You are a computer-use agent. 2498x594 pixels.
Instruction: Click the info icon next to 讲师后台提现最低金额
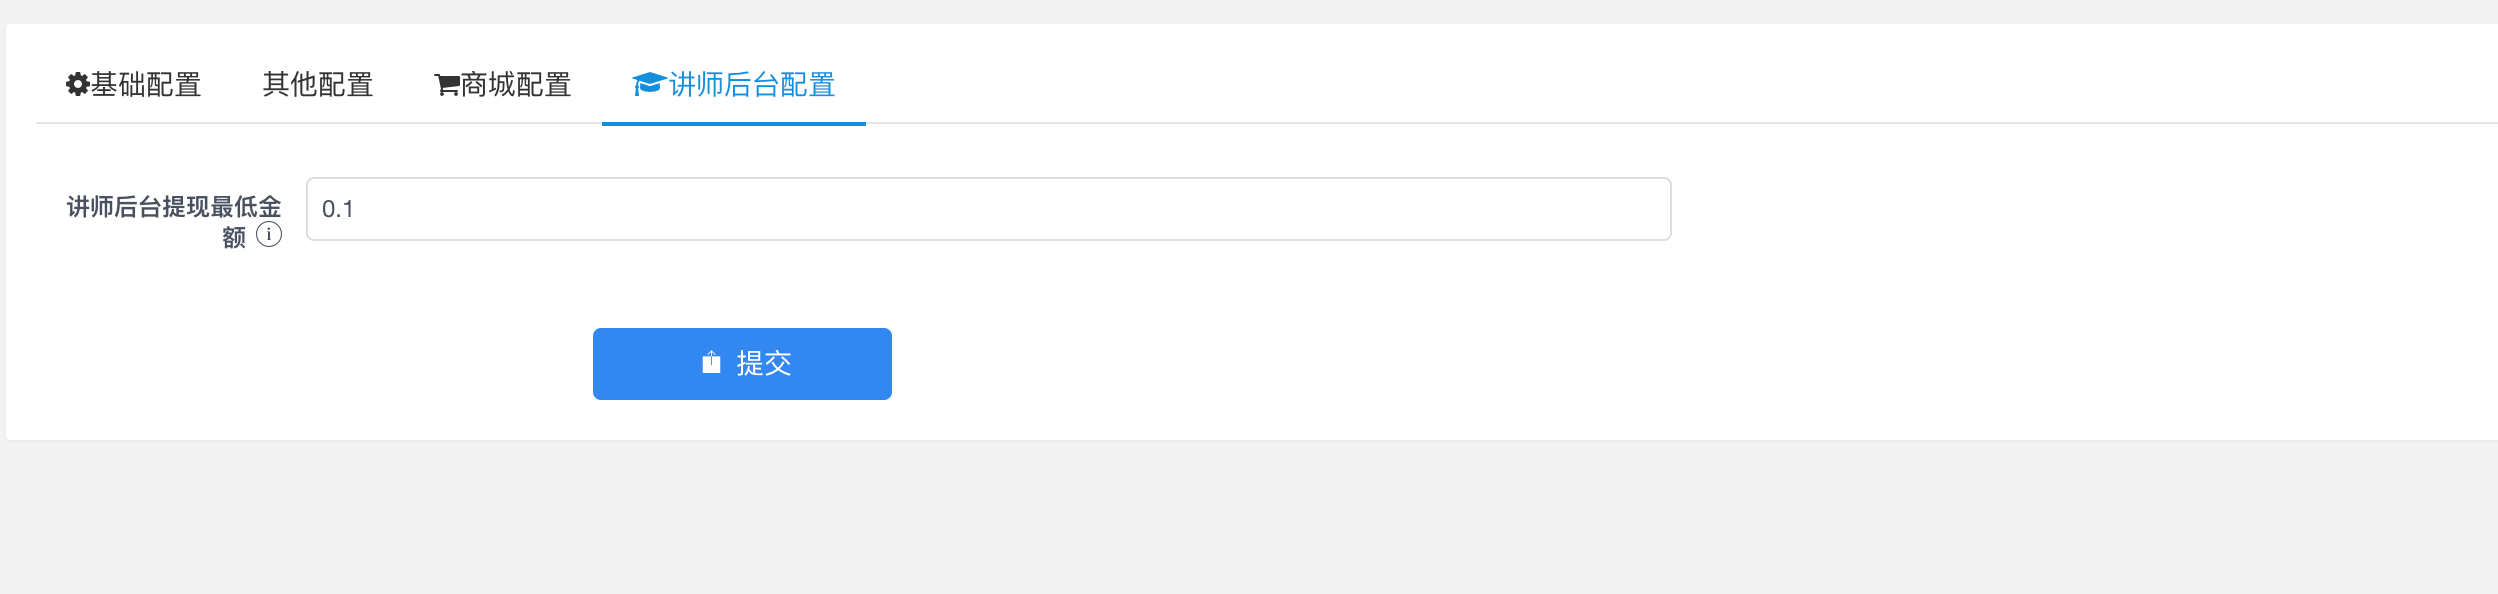[269, 234]
